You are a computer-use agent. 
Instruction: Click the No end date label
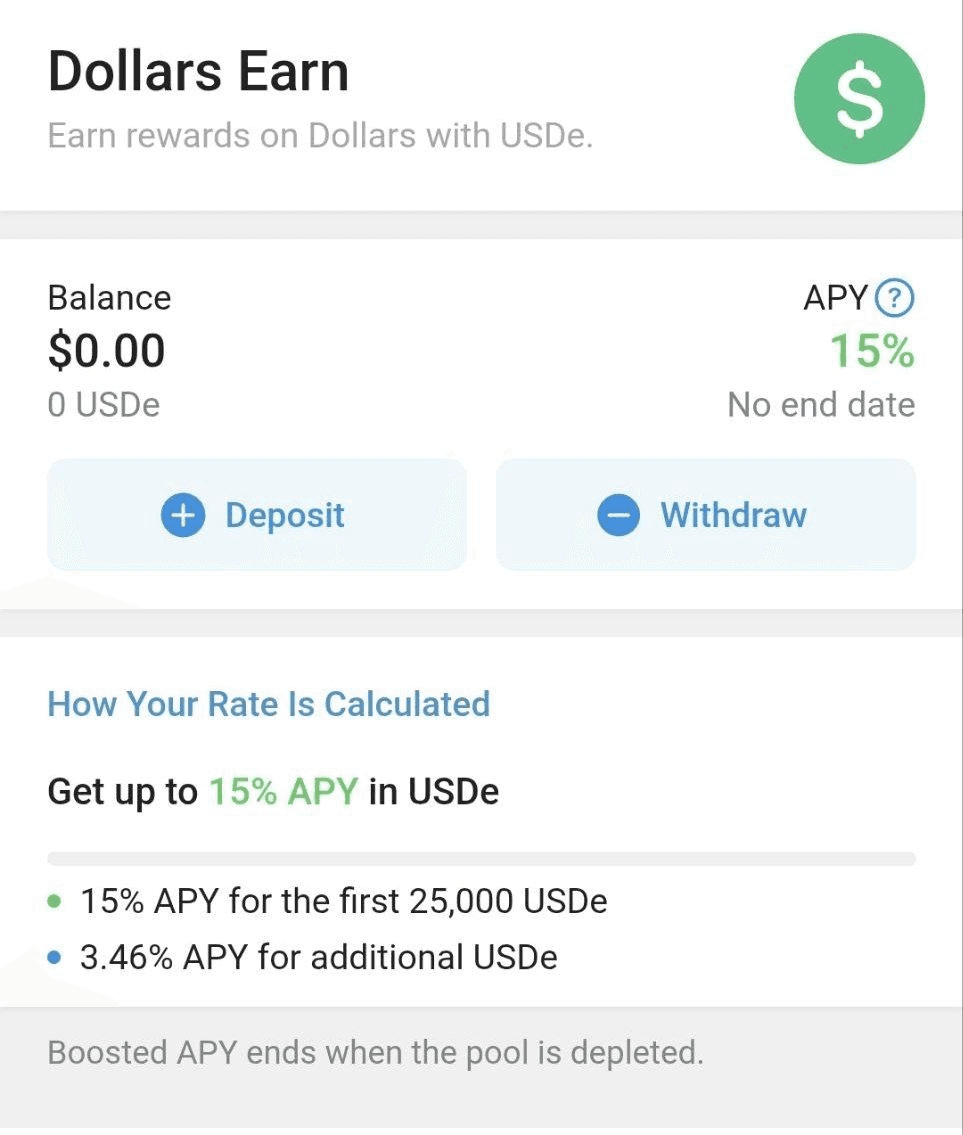point(821,405)
